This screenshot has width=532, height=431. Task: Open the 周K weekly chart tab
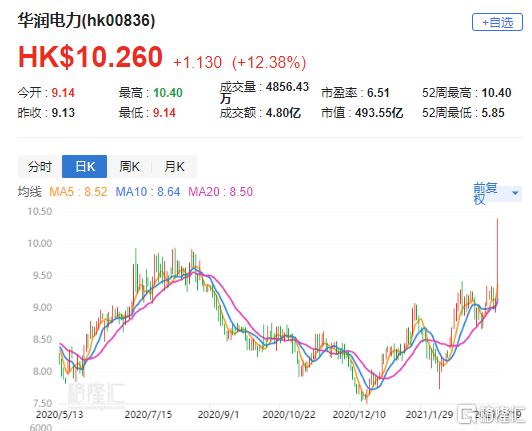point(129,167)
